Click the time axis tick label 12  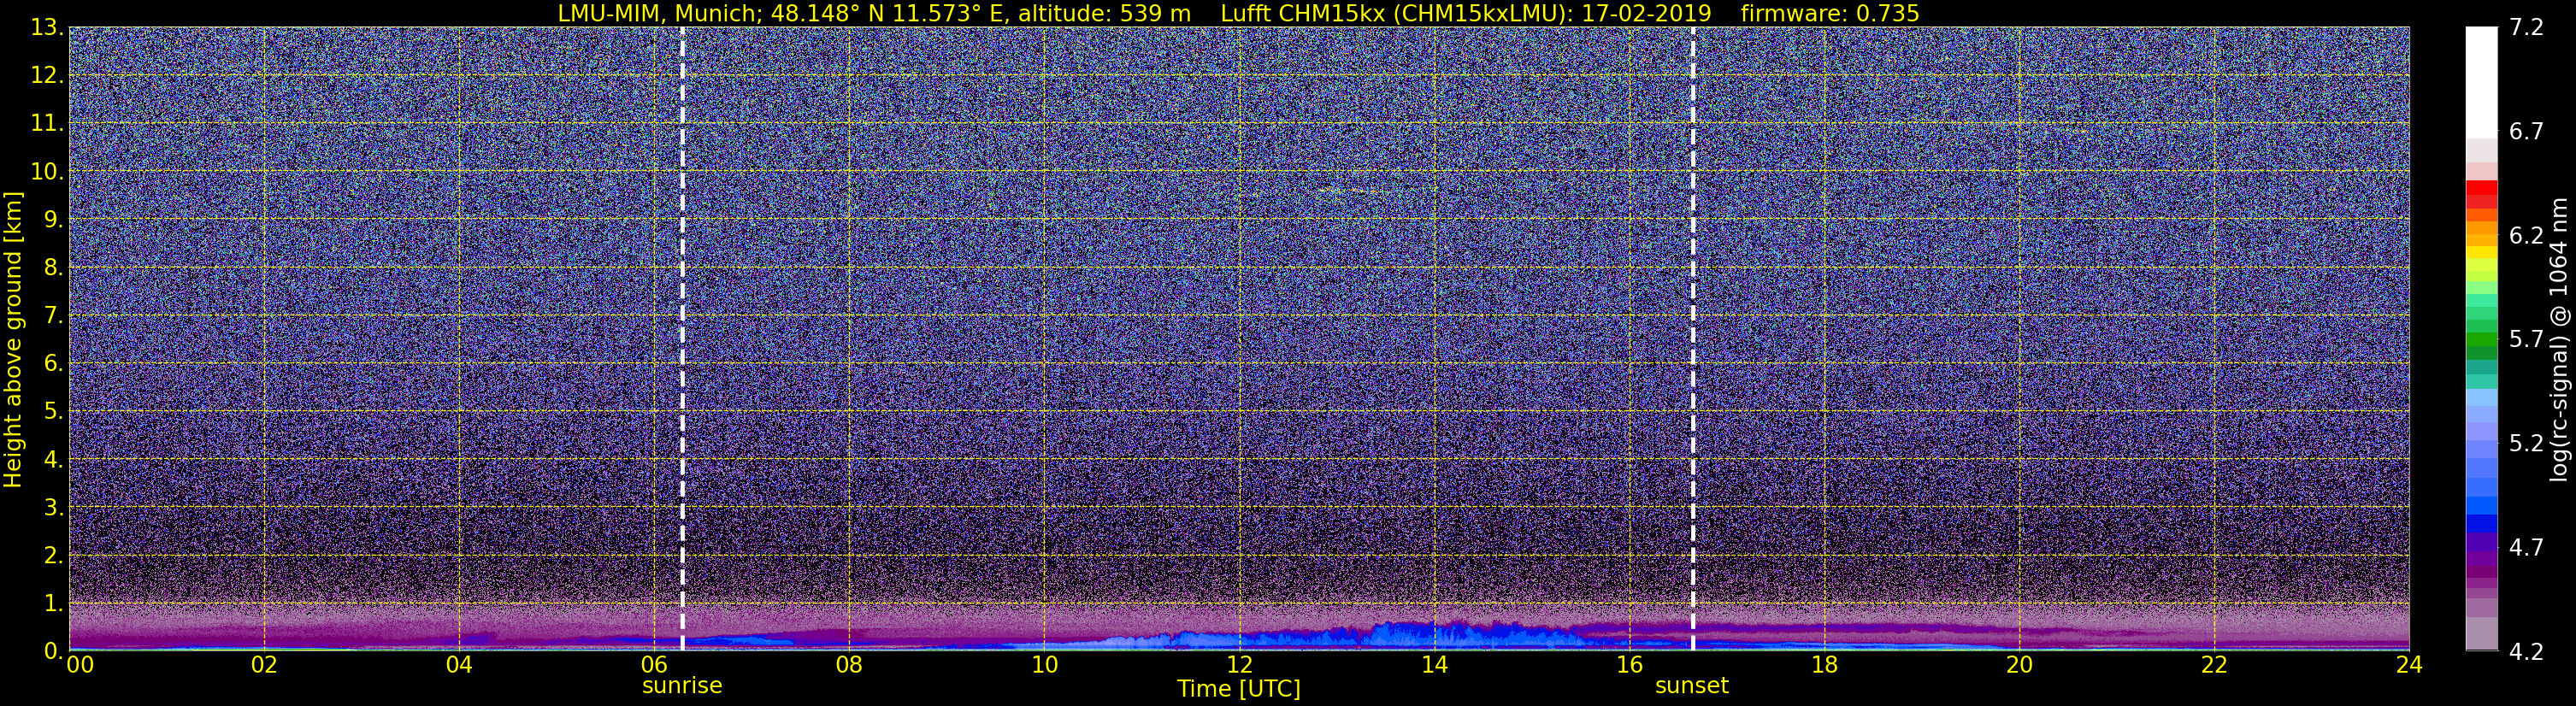point(1239,665)
